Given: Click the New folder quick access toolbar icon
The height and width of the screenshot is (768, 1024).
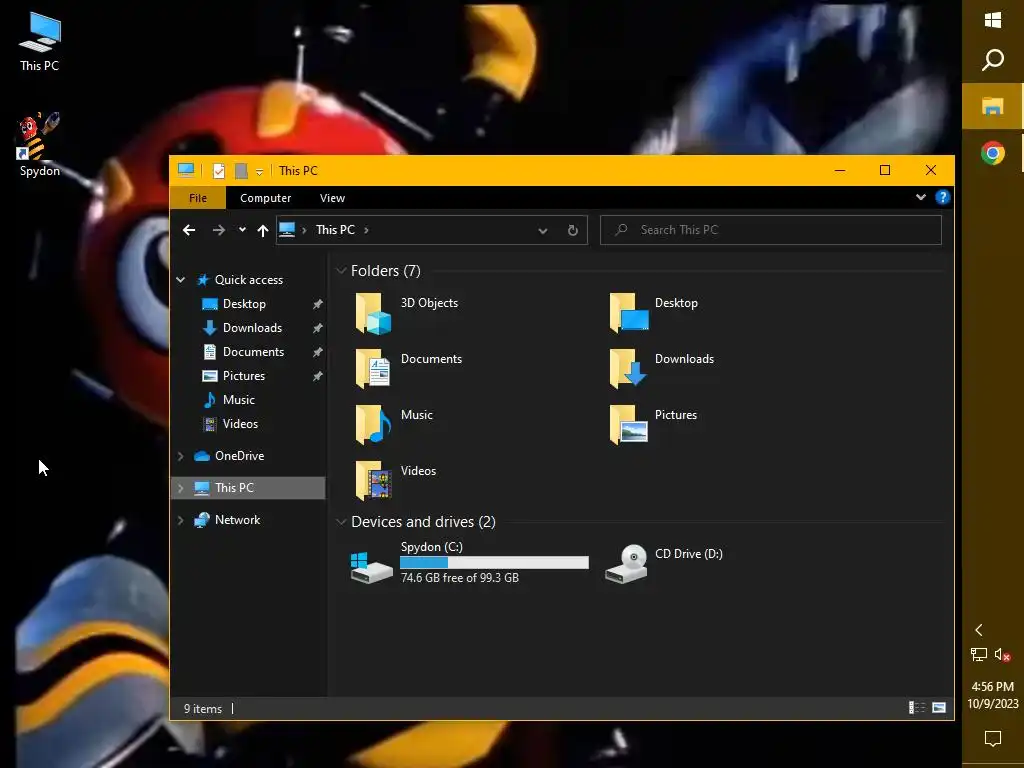Looking at the screenshot, I should coord(241,171).
